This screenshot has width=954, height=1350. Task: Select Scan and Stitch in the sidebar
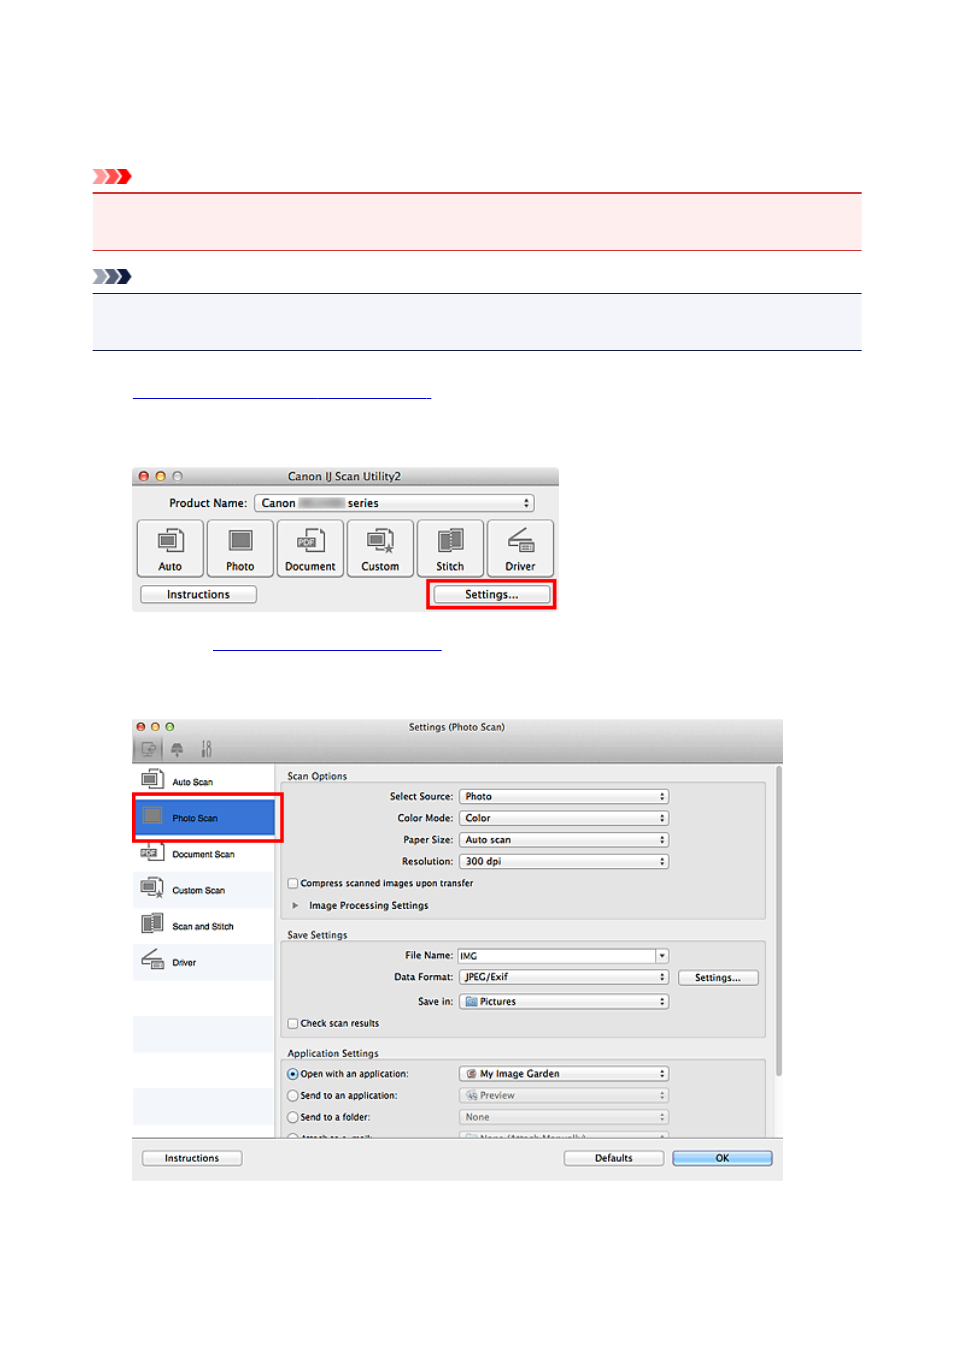click(203, 926)
